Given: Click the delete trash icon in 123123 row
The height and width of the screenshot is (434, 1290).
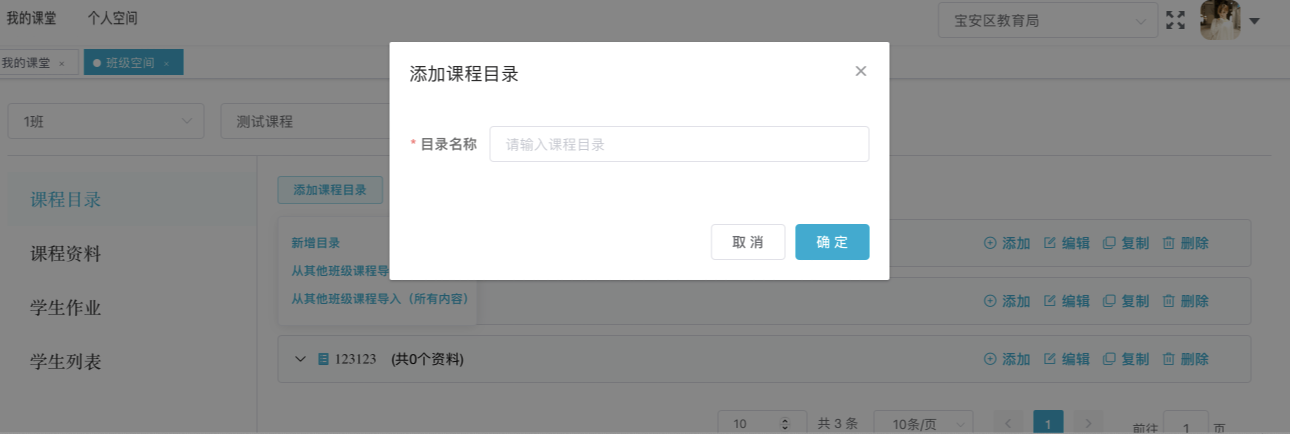Looking at the screenshot, I should (1168, 359).
